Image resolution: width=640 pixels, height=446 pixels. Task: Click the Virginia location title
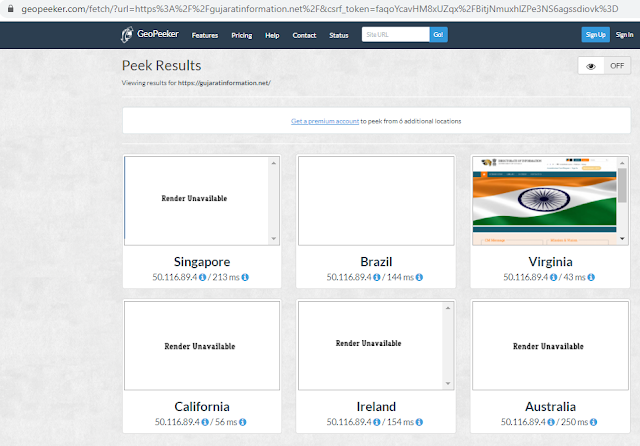coord(550,262)
